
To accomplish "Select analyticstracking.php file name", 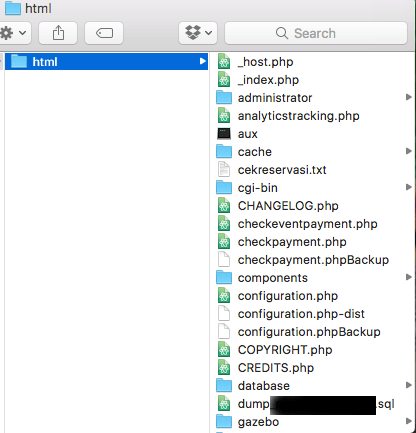I will [299, 116].
